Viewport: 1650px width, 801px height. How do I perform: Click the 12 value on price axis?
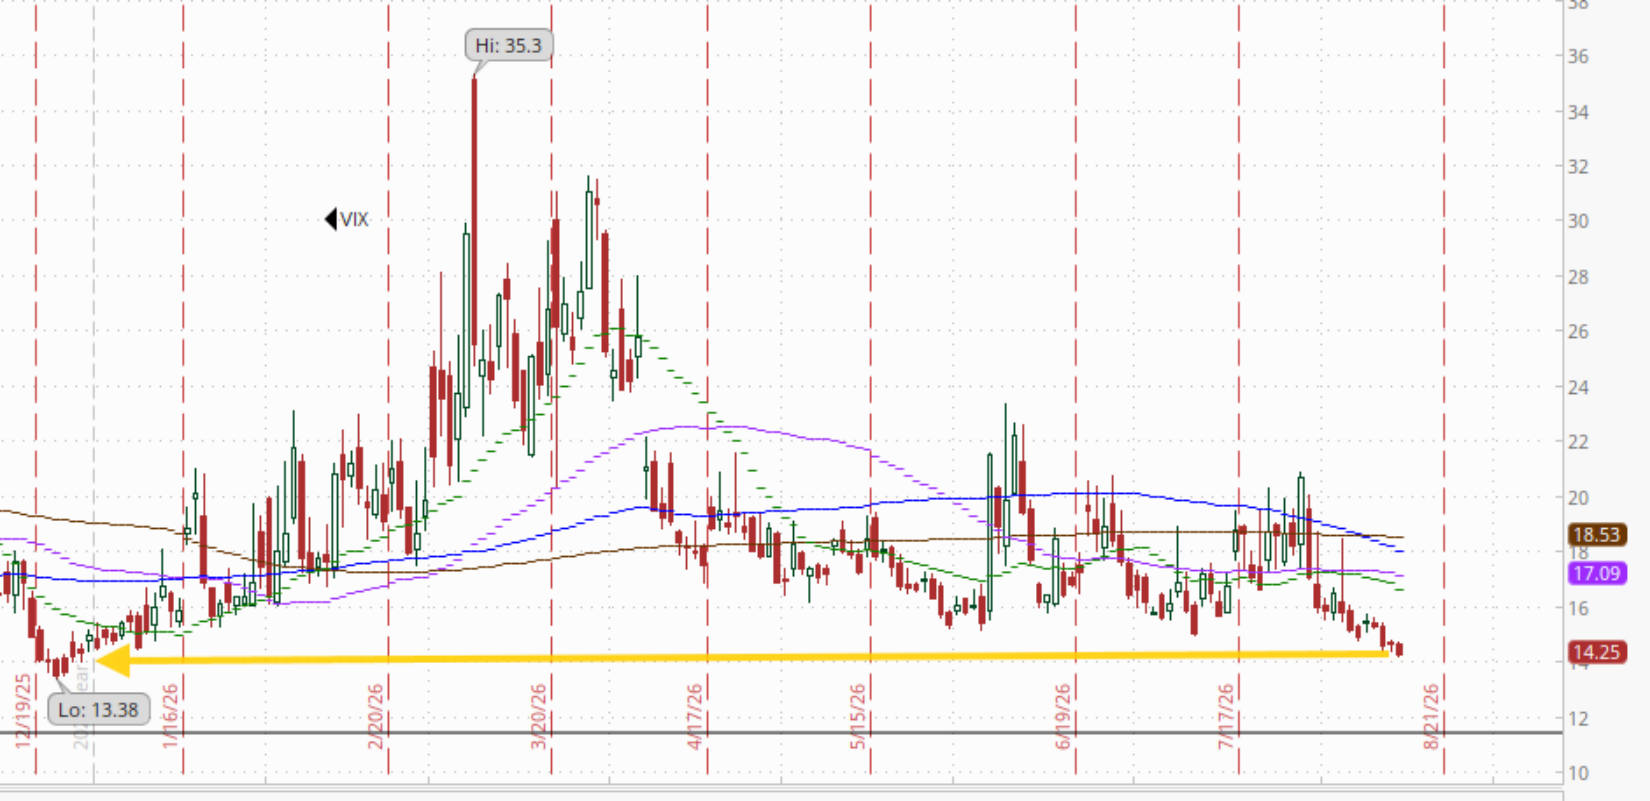click(x=1578, y=718)
